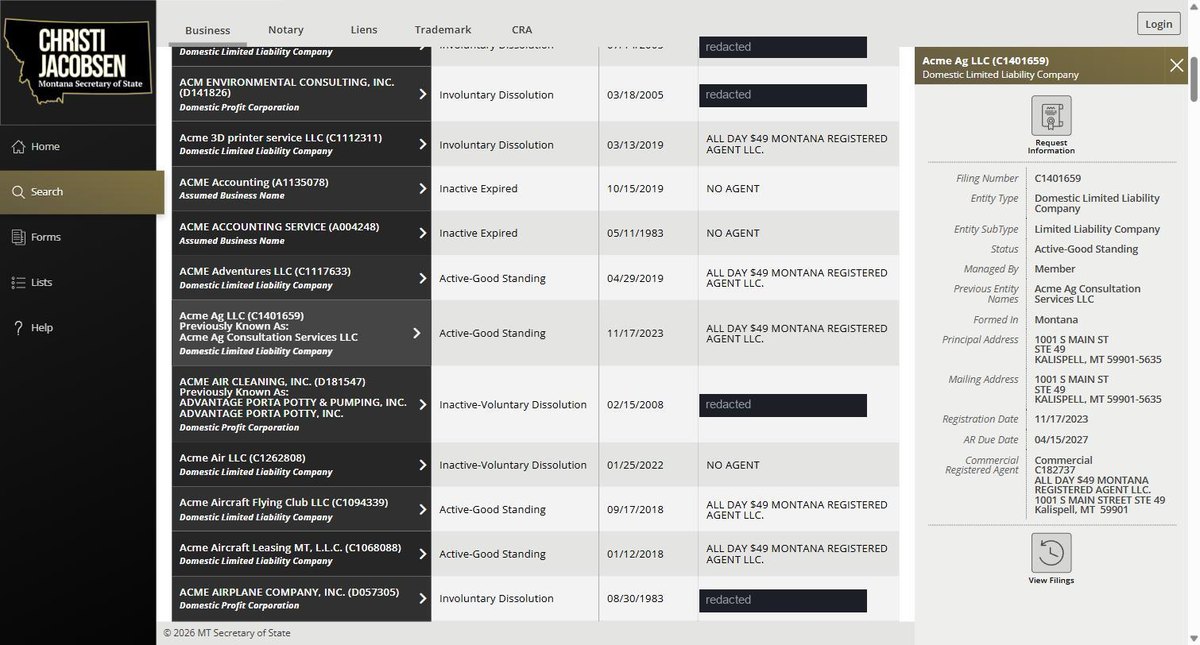Viewport: 1200px width, 645px height.
Task: Switch to the Liens tab
Action: [x=364, y=30]
